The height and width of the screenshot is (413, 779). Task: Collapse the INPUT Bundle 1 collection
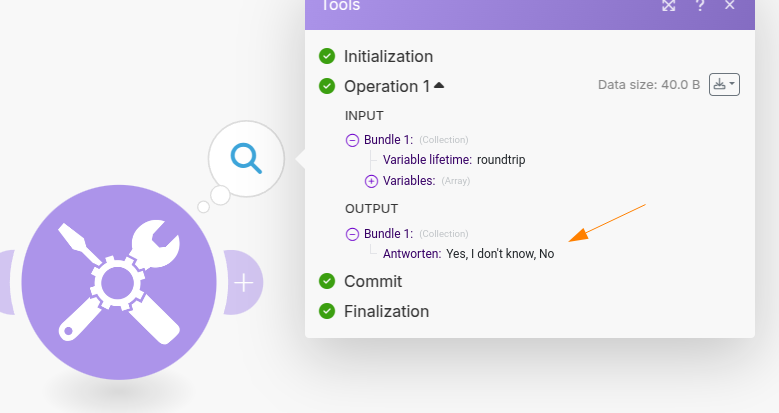[352, 140]
